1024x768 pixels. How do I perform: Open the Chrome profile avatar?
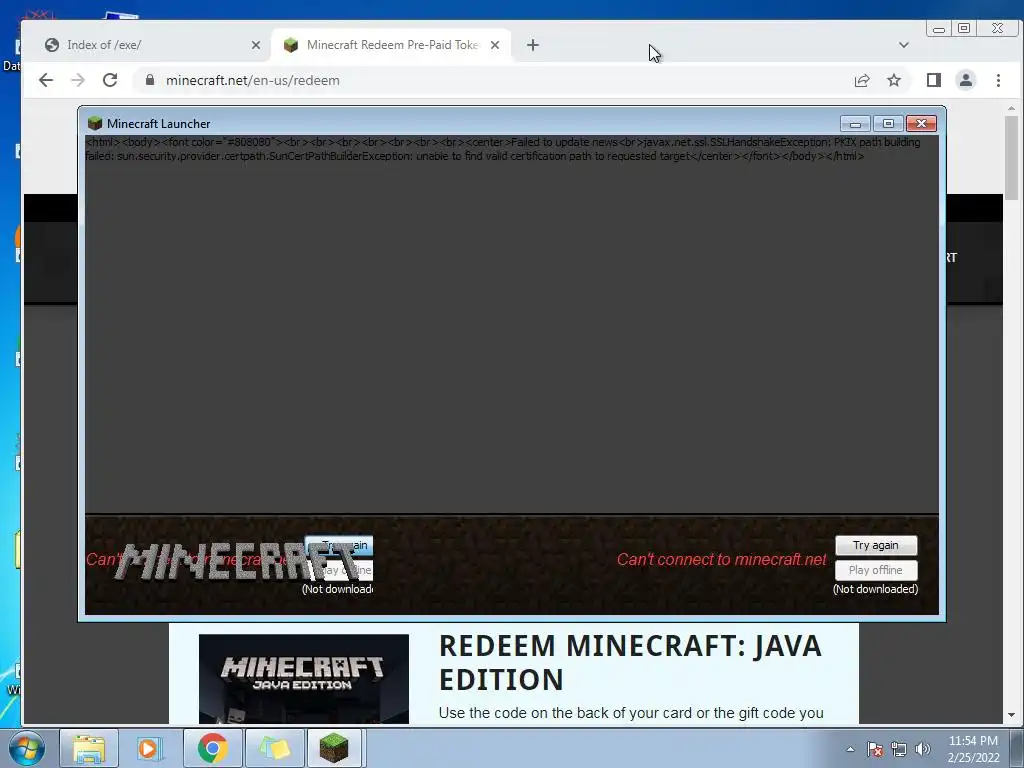coord(966,80)
